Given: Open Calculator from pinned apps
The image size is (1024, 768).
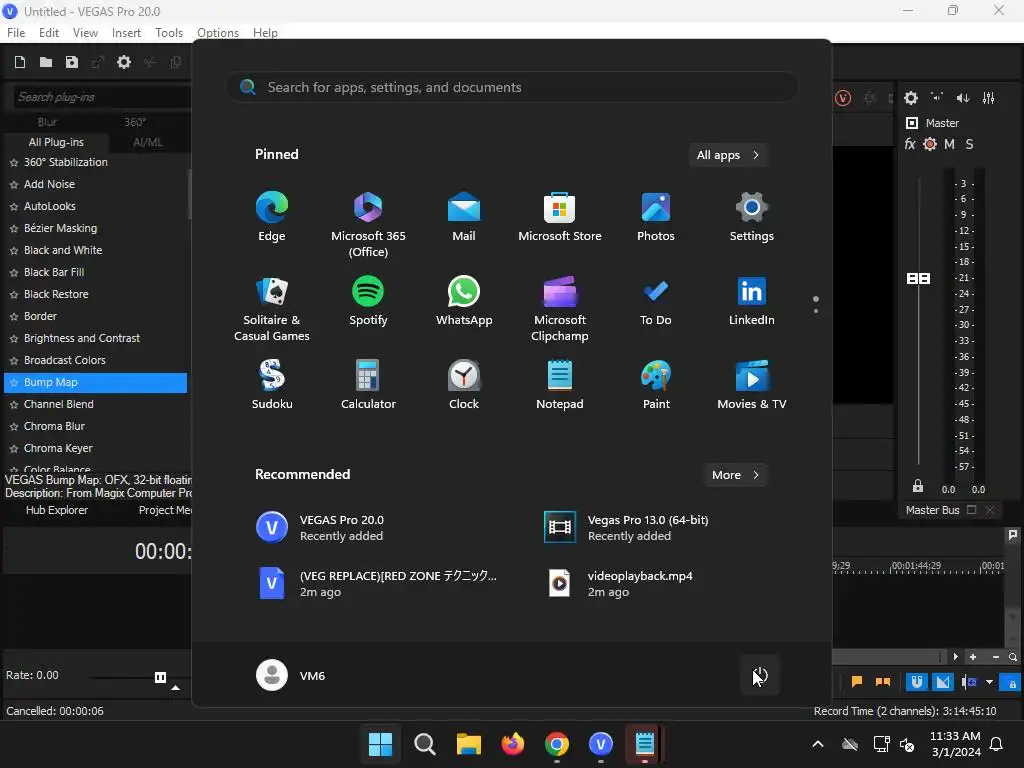Looking at the screenshot, I should pos(368,385).
